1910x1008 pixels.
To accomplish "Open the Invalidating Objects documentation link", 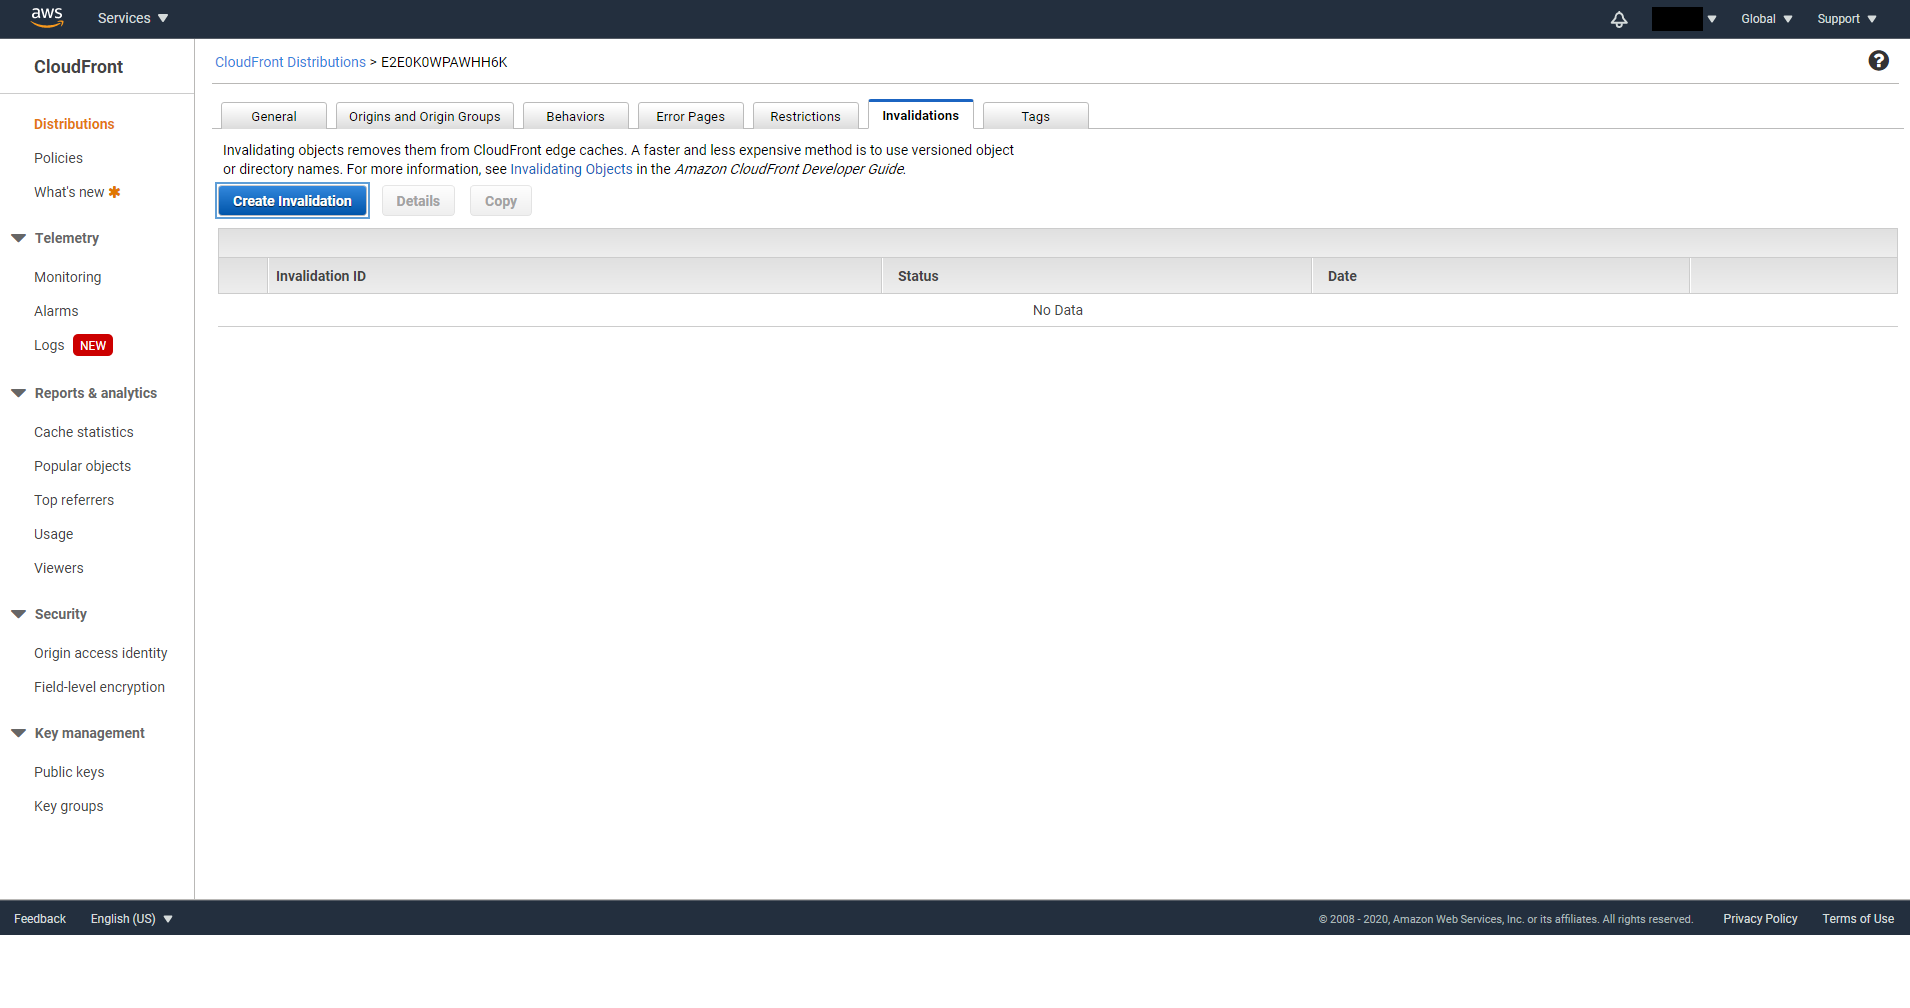I will 571,169.
